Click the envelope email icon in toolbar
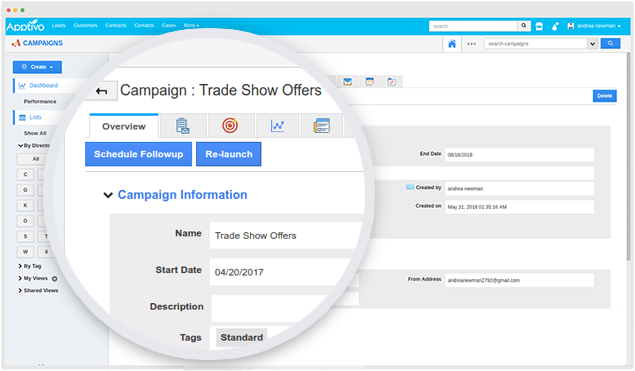 (347, 82)
